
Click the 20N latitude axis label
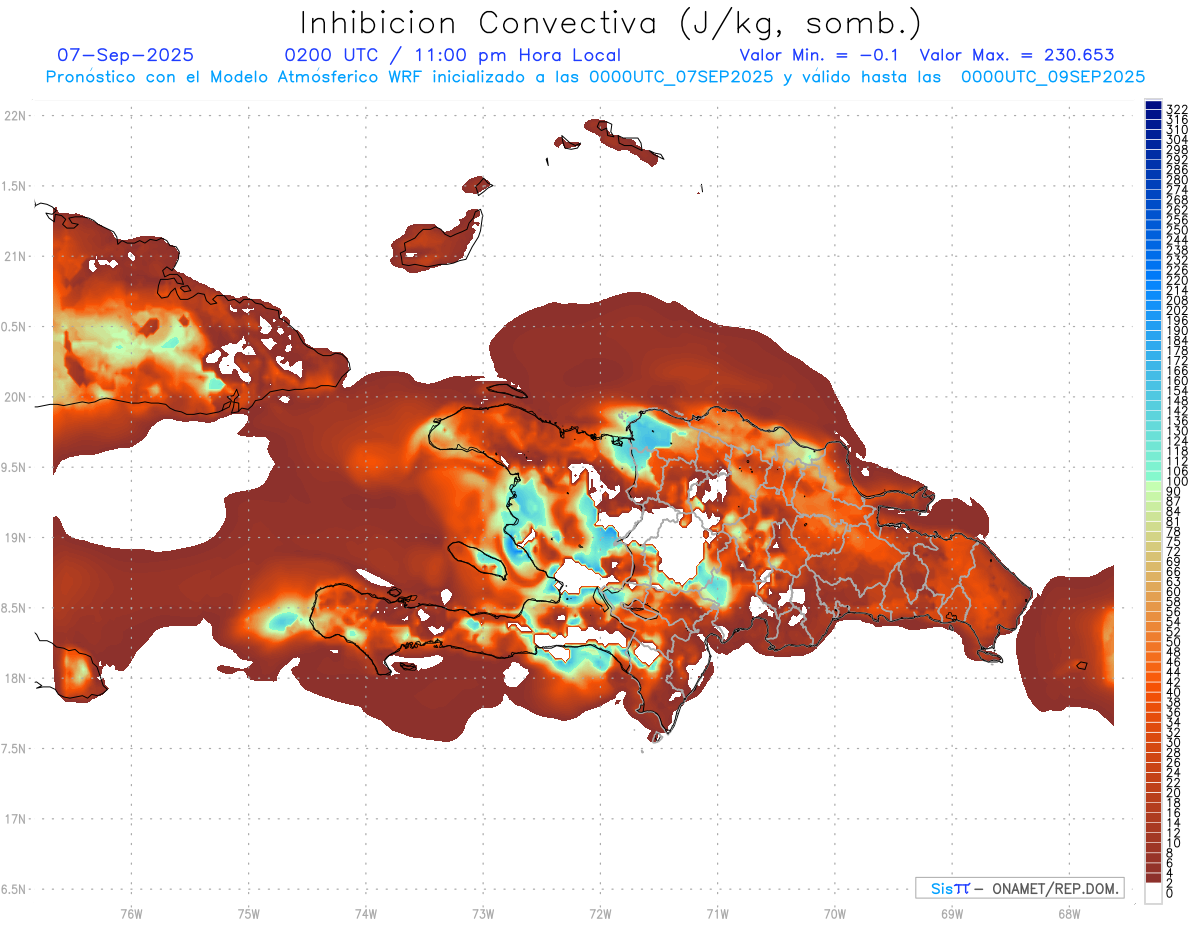tap(14, 397)
